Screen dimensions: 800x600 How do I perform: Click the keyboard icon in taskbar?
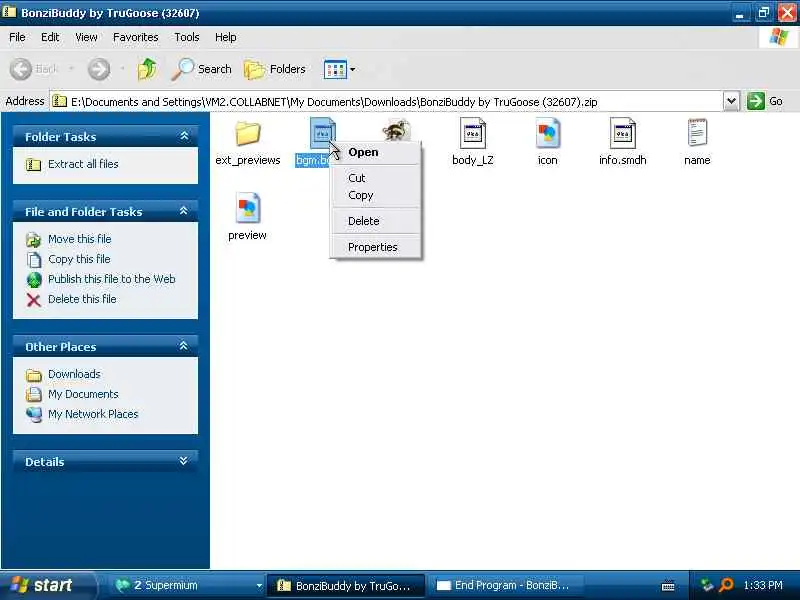[x=668, y=586]
